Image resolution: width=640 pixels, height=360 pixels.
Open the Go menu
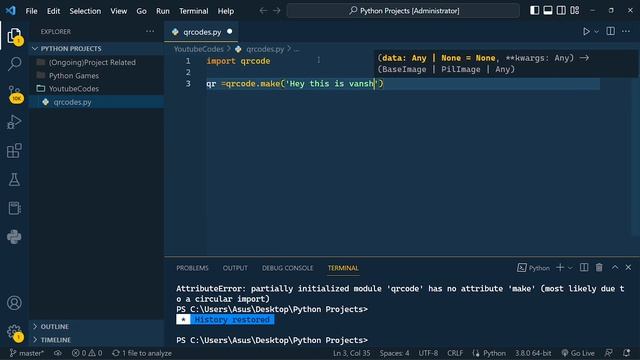(141, 11)
